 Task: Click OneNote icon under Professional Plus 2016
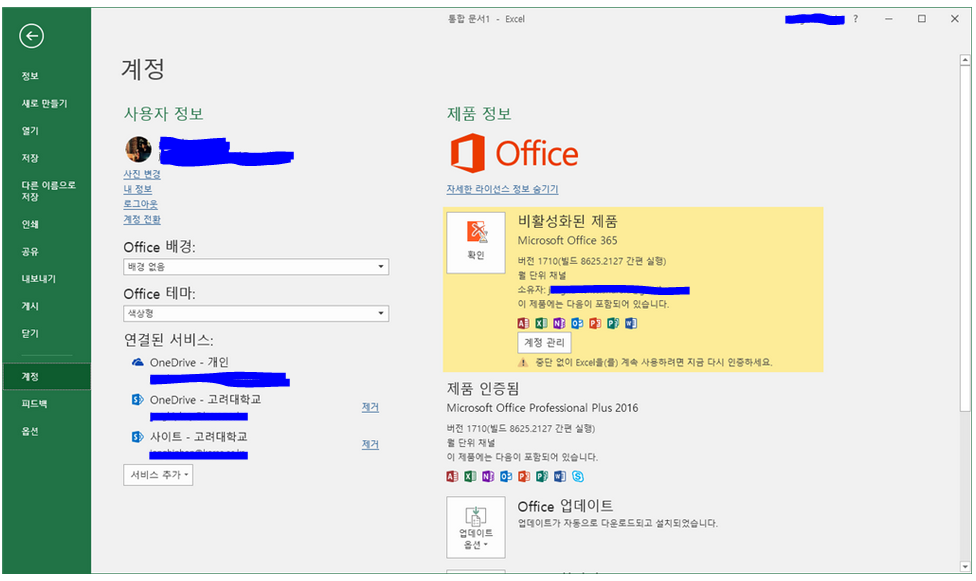click(x=488, y=476)
